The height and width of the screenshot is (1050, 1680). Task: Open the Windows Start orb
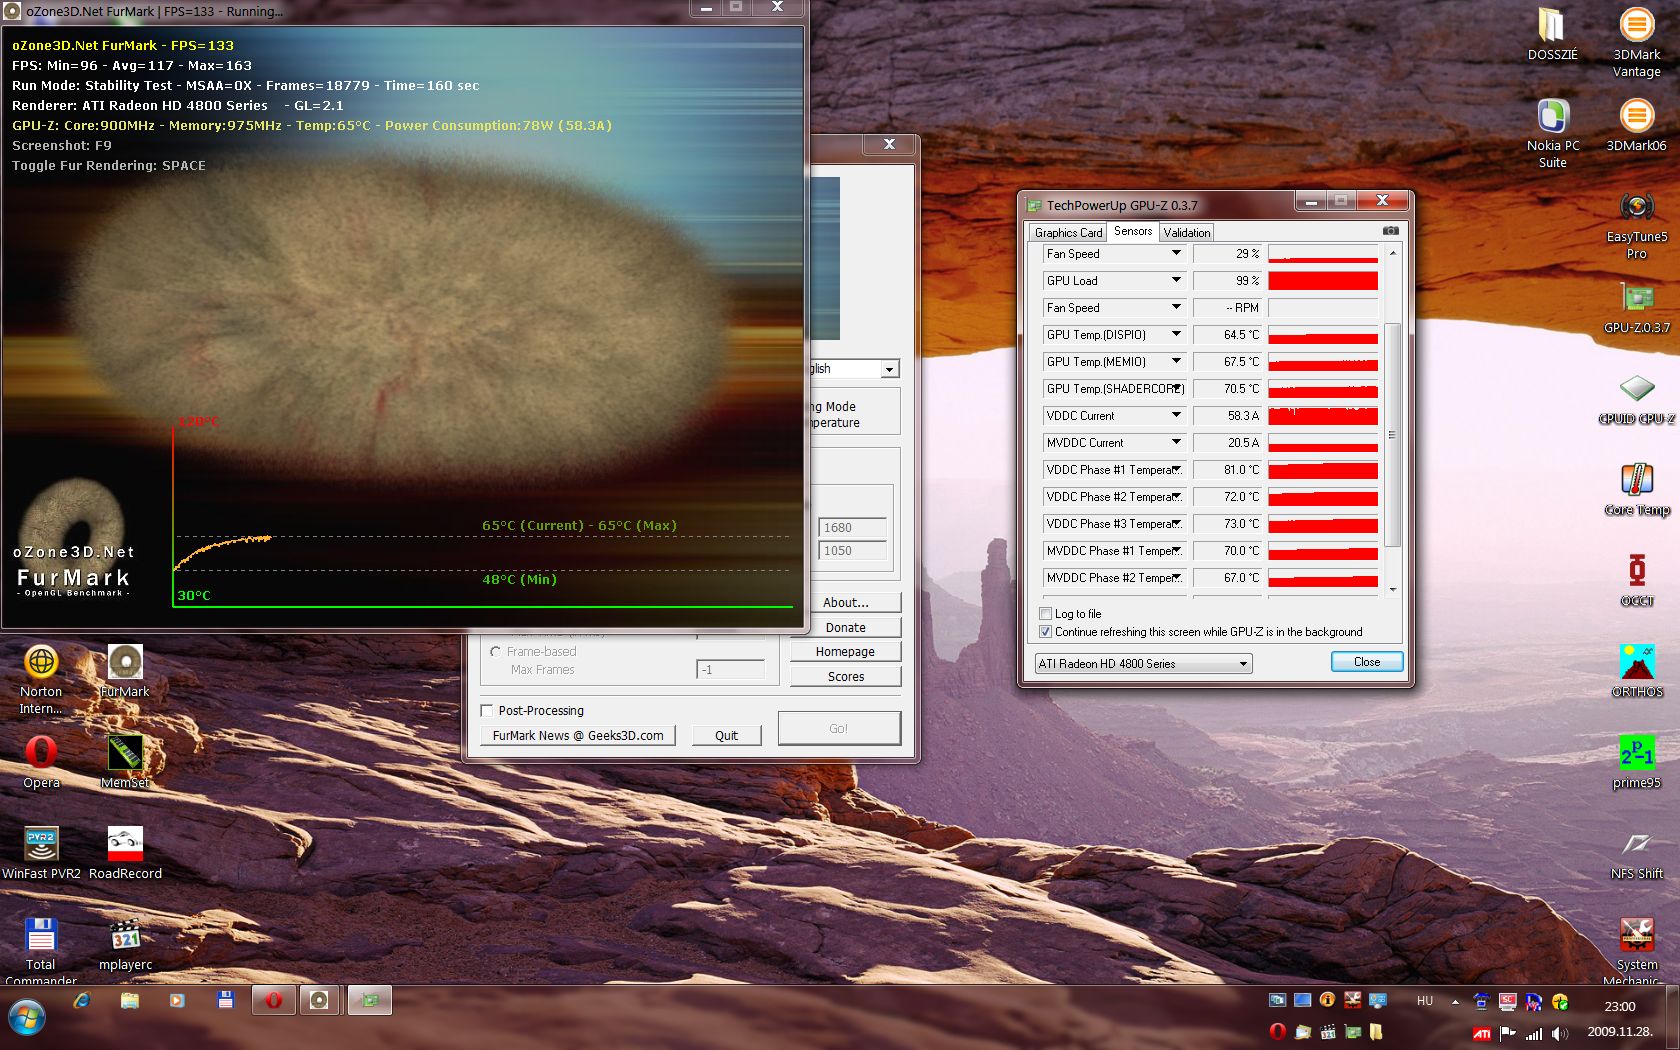coord(27,1019)
